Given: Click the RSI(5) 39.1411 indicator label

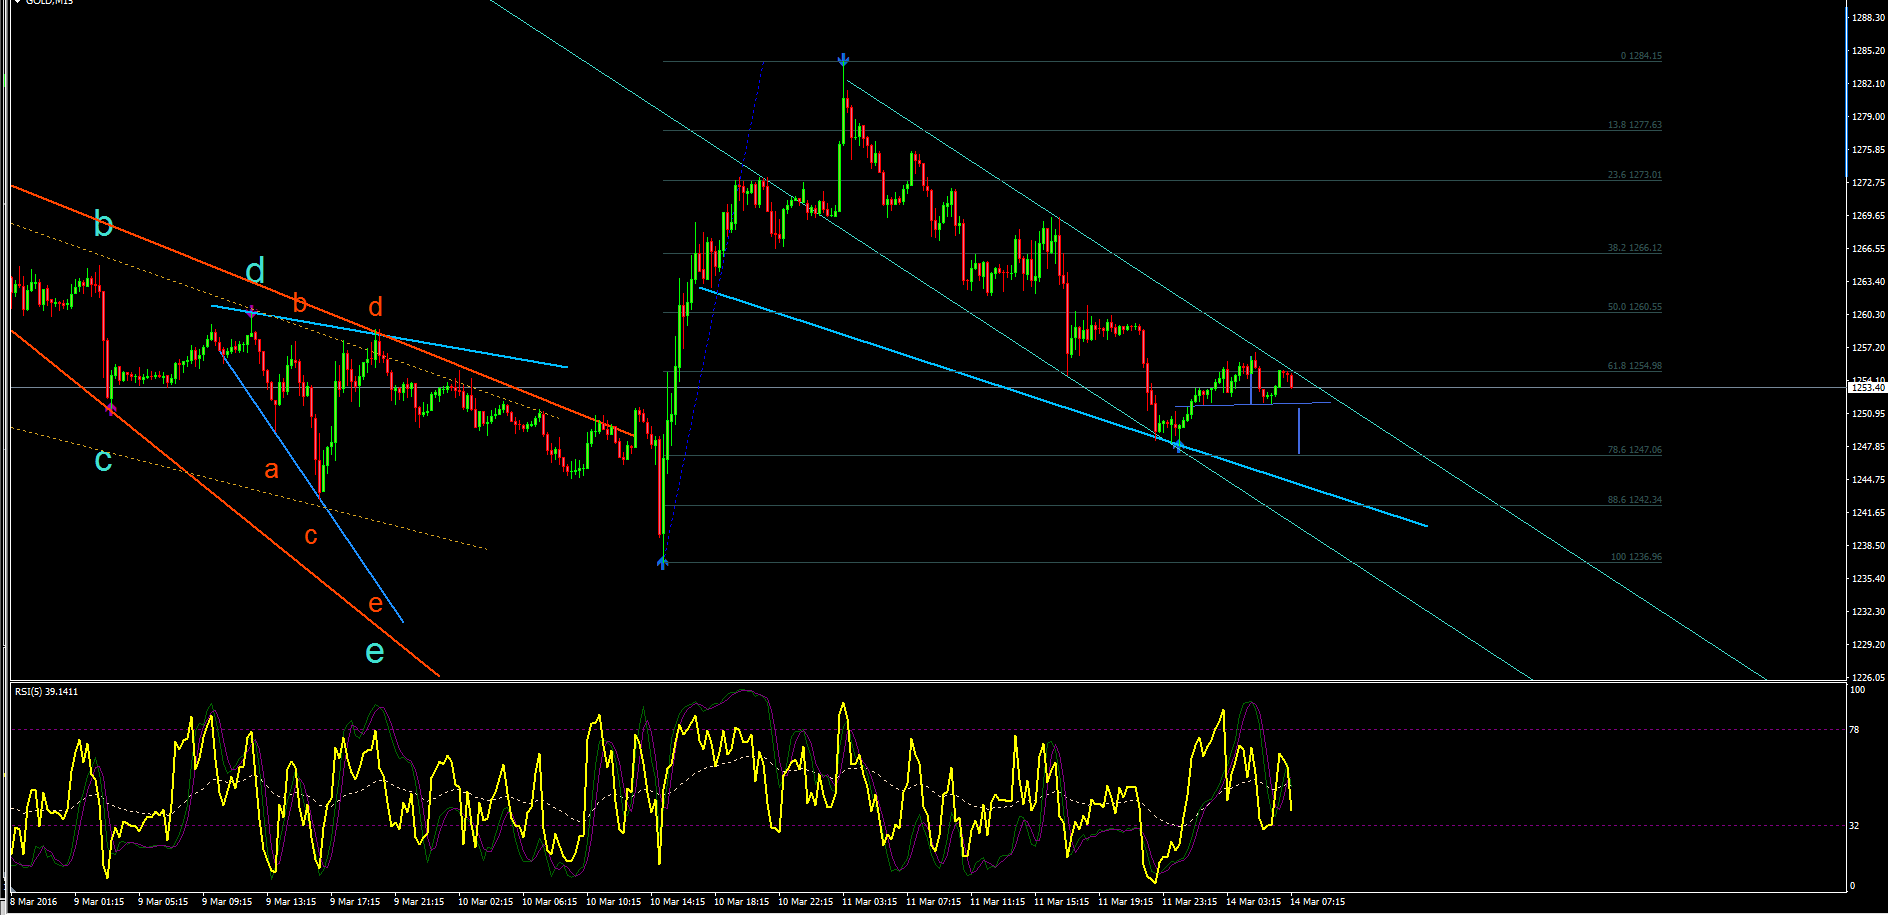Looking at the screenshot, I should [x=46, y=692].
